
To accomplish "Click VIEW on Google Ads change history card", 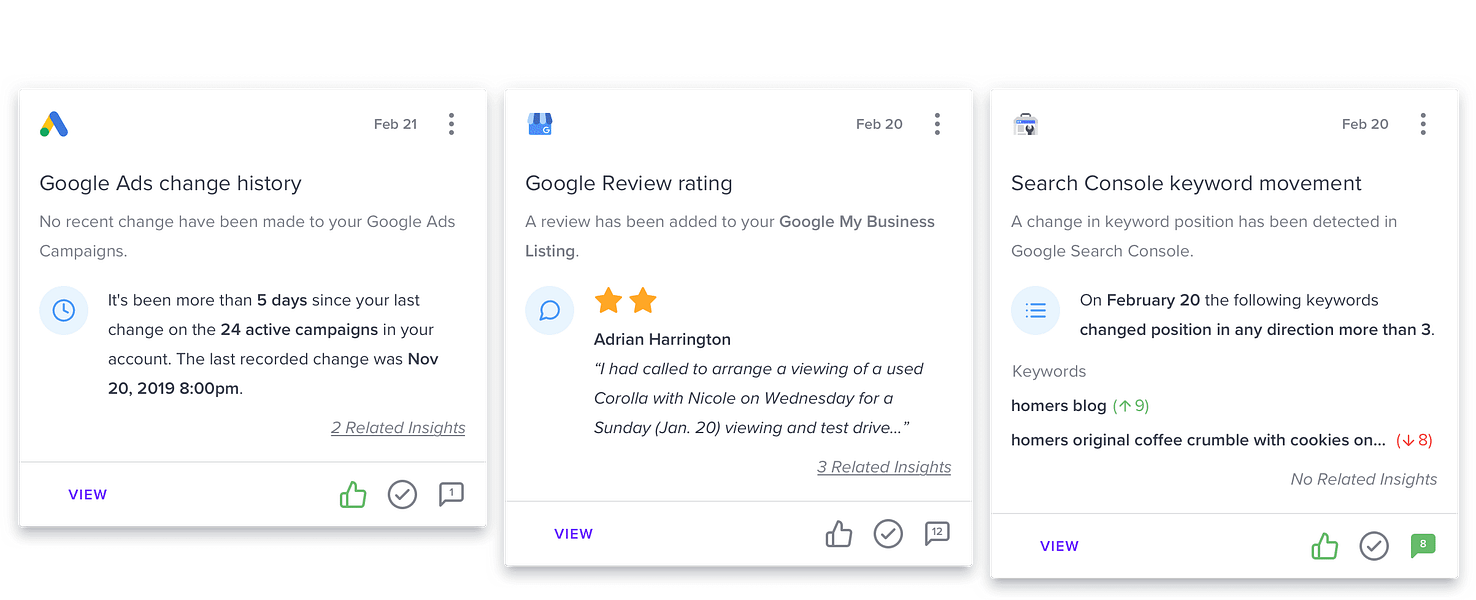I will coord(88,495).
